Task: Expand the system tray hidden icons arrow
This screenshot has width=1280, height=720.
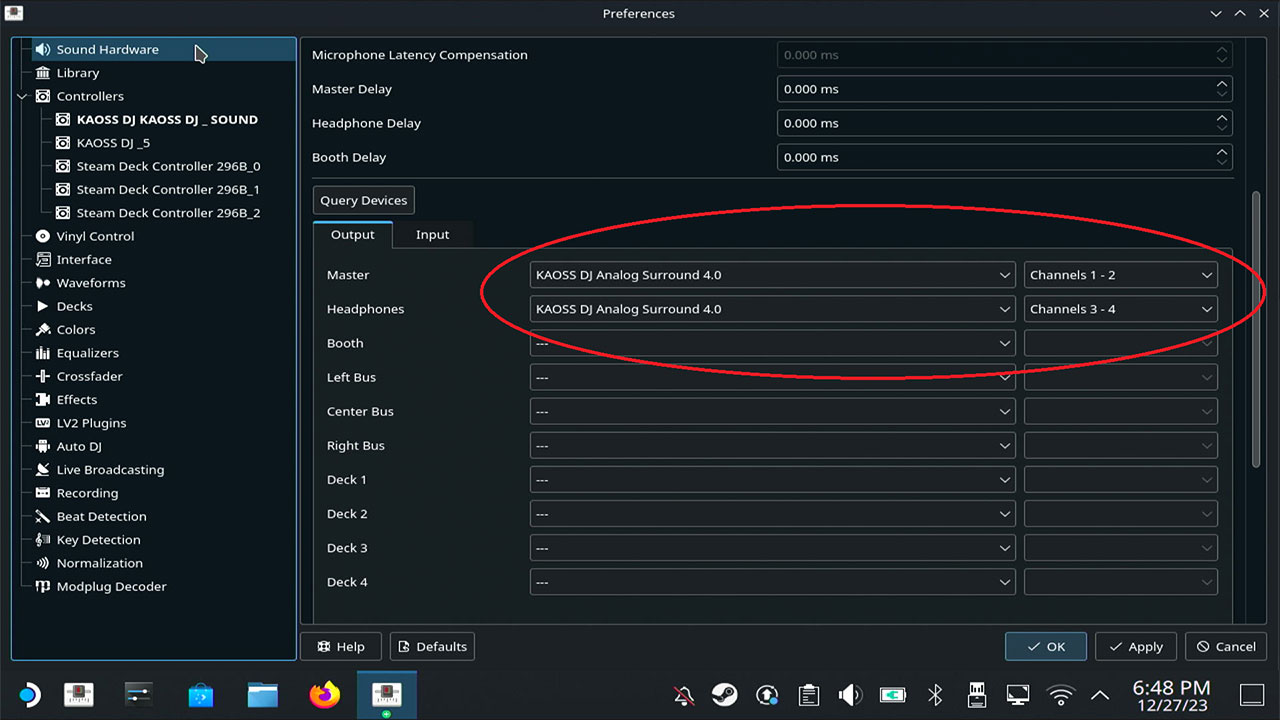Action: click(x=1100, y=695)
